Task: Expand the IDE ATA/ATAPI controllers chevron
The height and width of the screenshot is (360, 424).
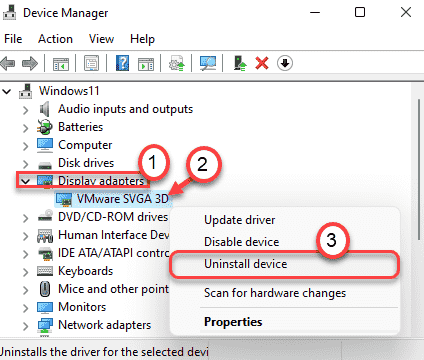Action: pyautogui.click(x=26, y=254)
